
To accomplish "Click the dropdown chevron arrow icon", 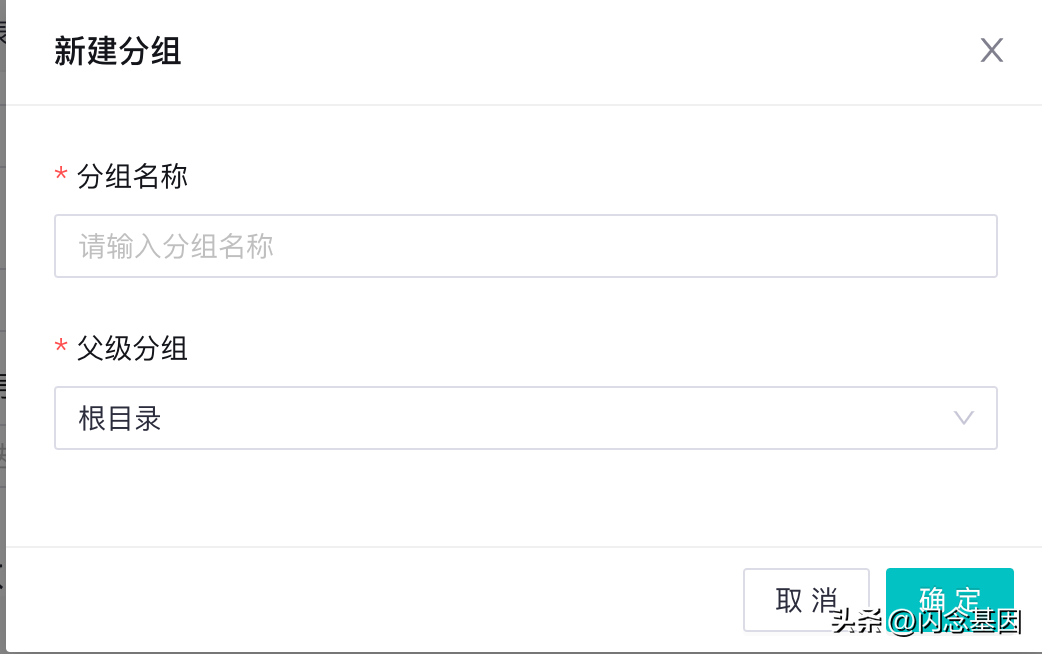I will (x=964, y=418).
